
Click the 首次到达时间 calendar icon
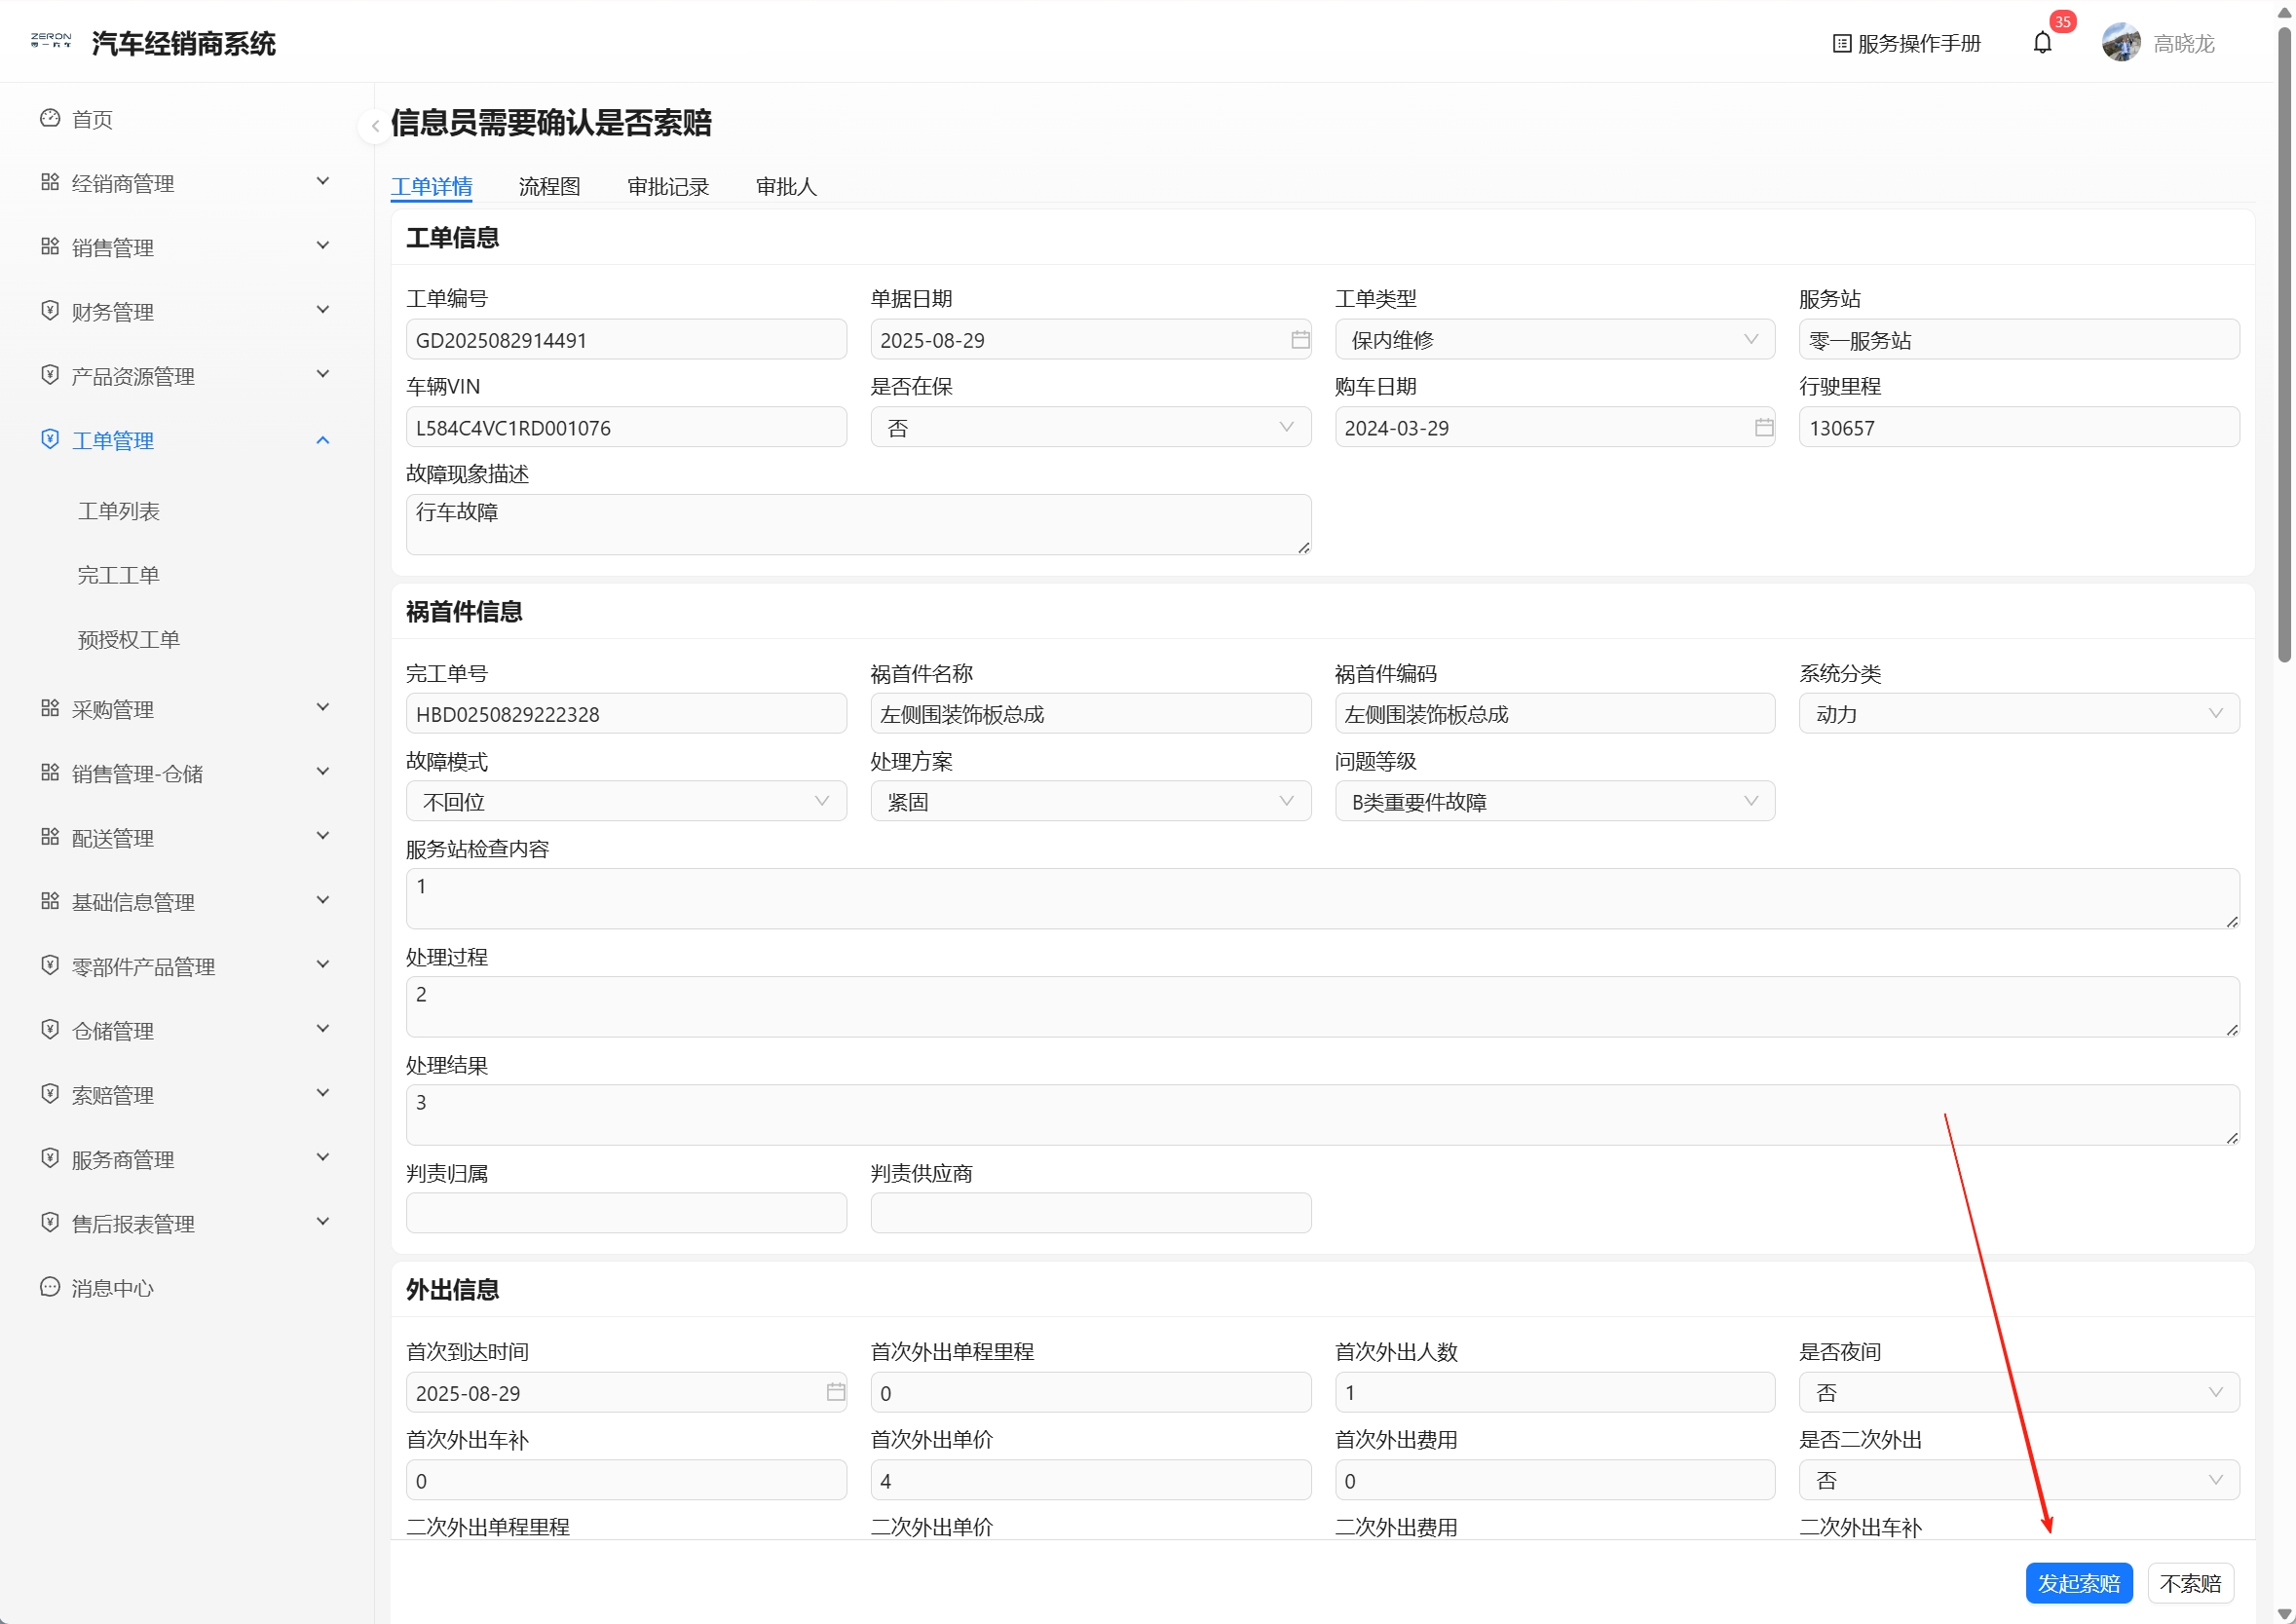pos(835,1392)
